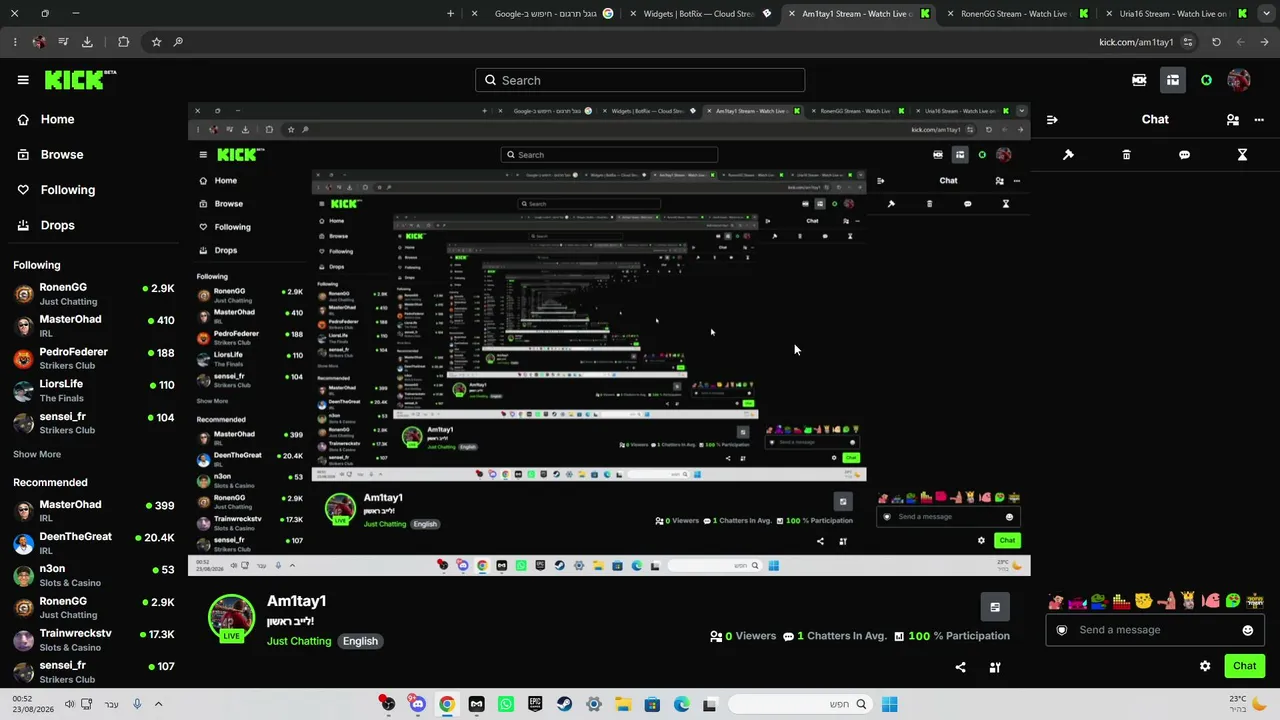
Task: Open WhatsApp from the taskbar
Action: point(506,704)
